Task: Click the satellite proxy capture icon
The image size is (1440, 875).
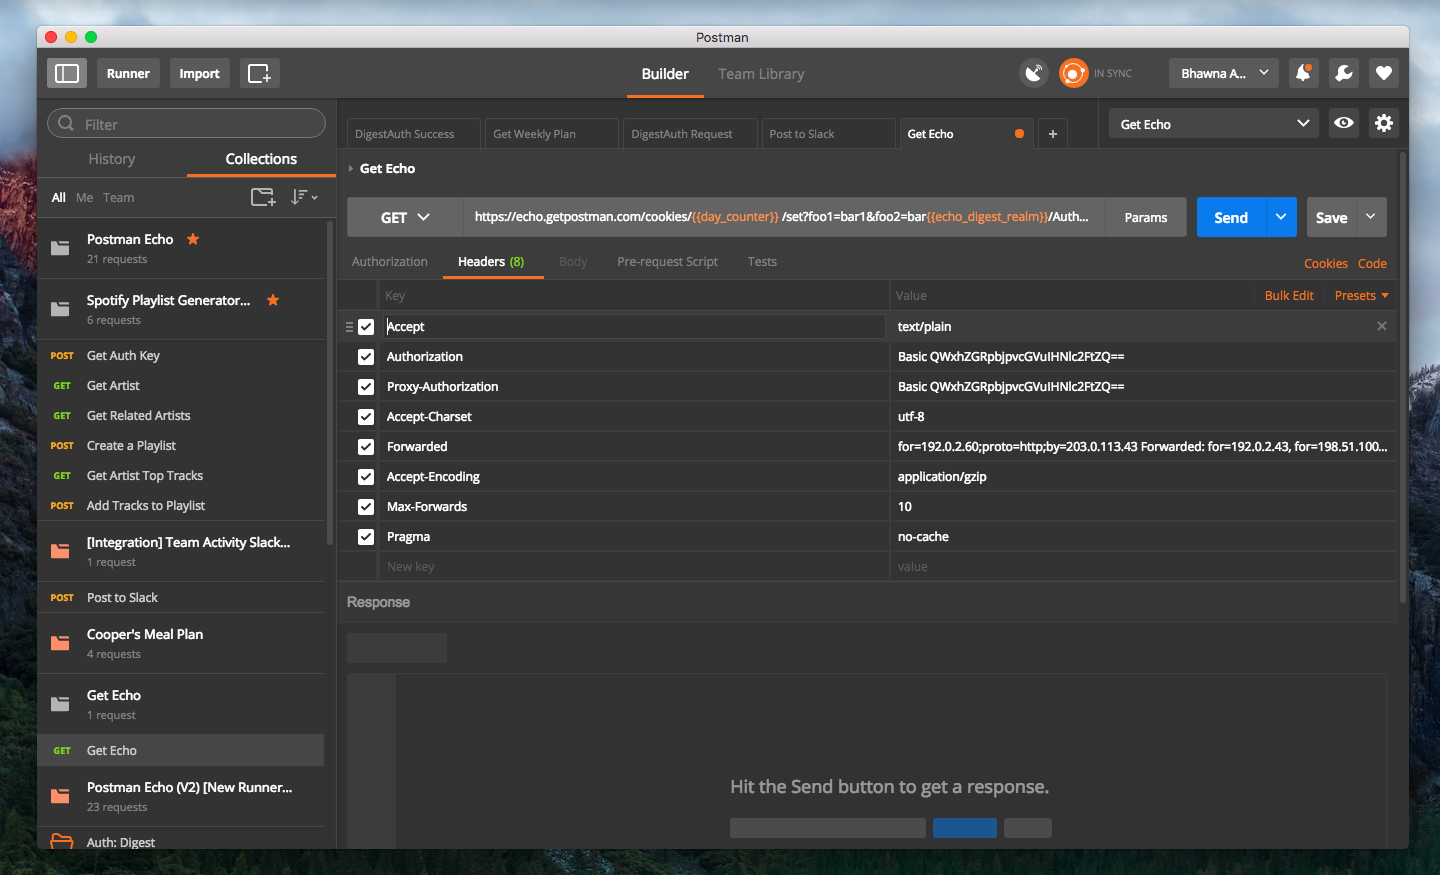Action: tap(1034, 73)
